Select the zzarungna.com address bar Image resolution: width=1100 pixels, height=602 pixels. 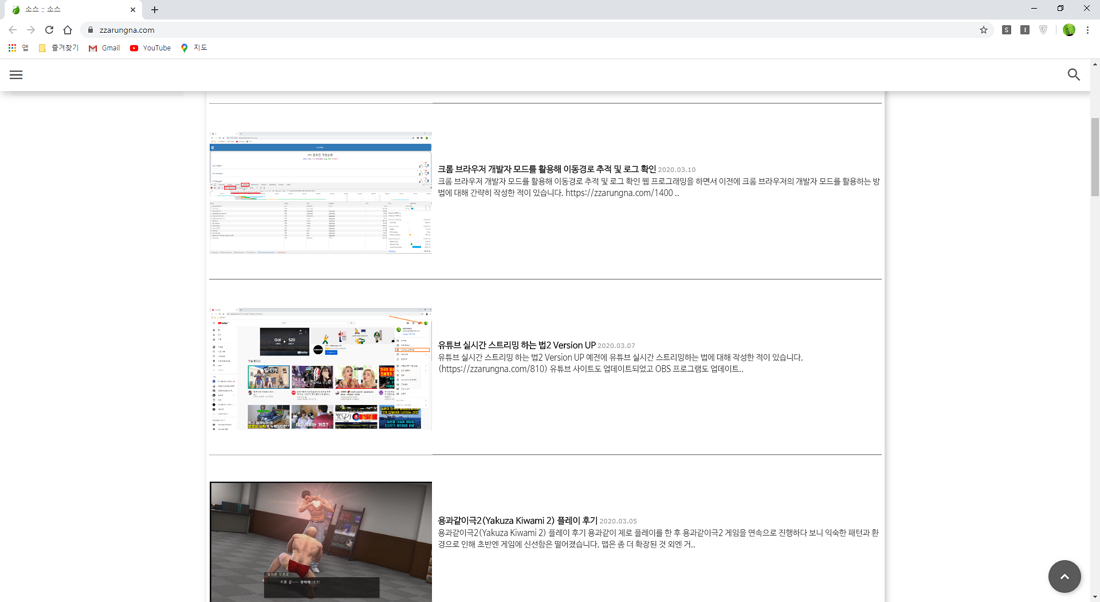[533, 29]
